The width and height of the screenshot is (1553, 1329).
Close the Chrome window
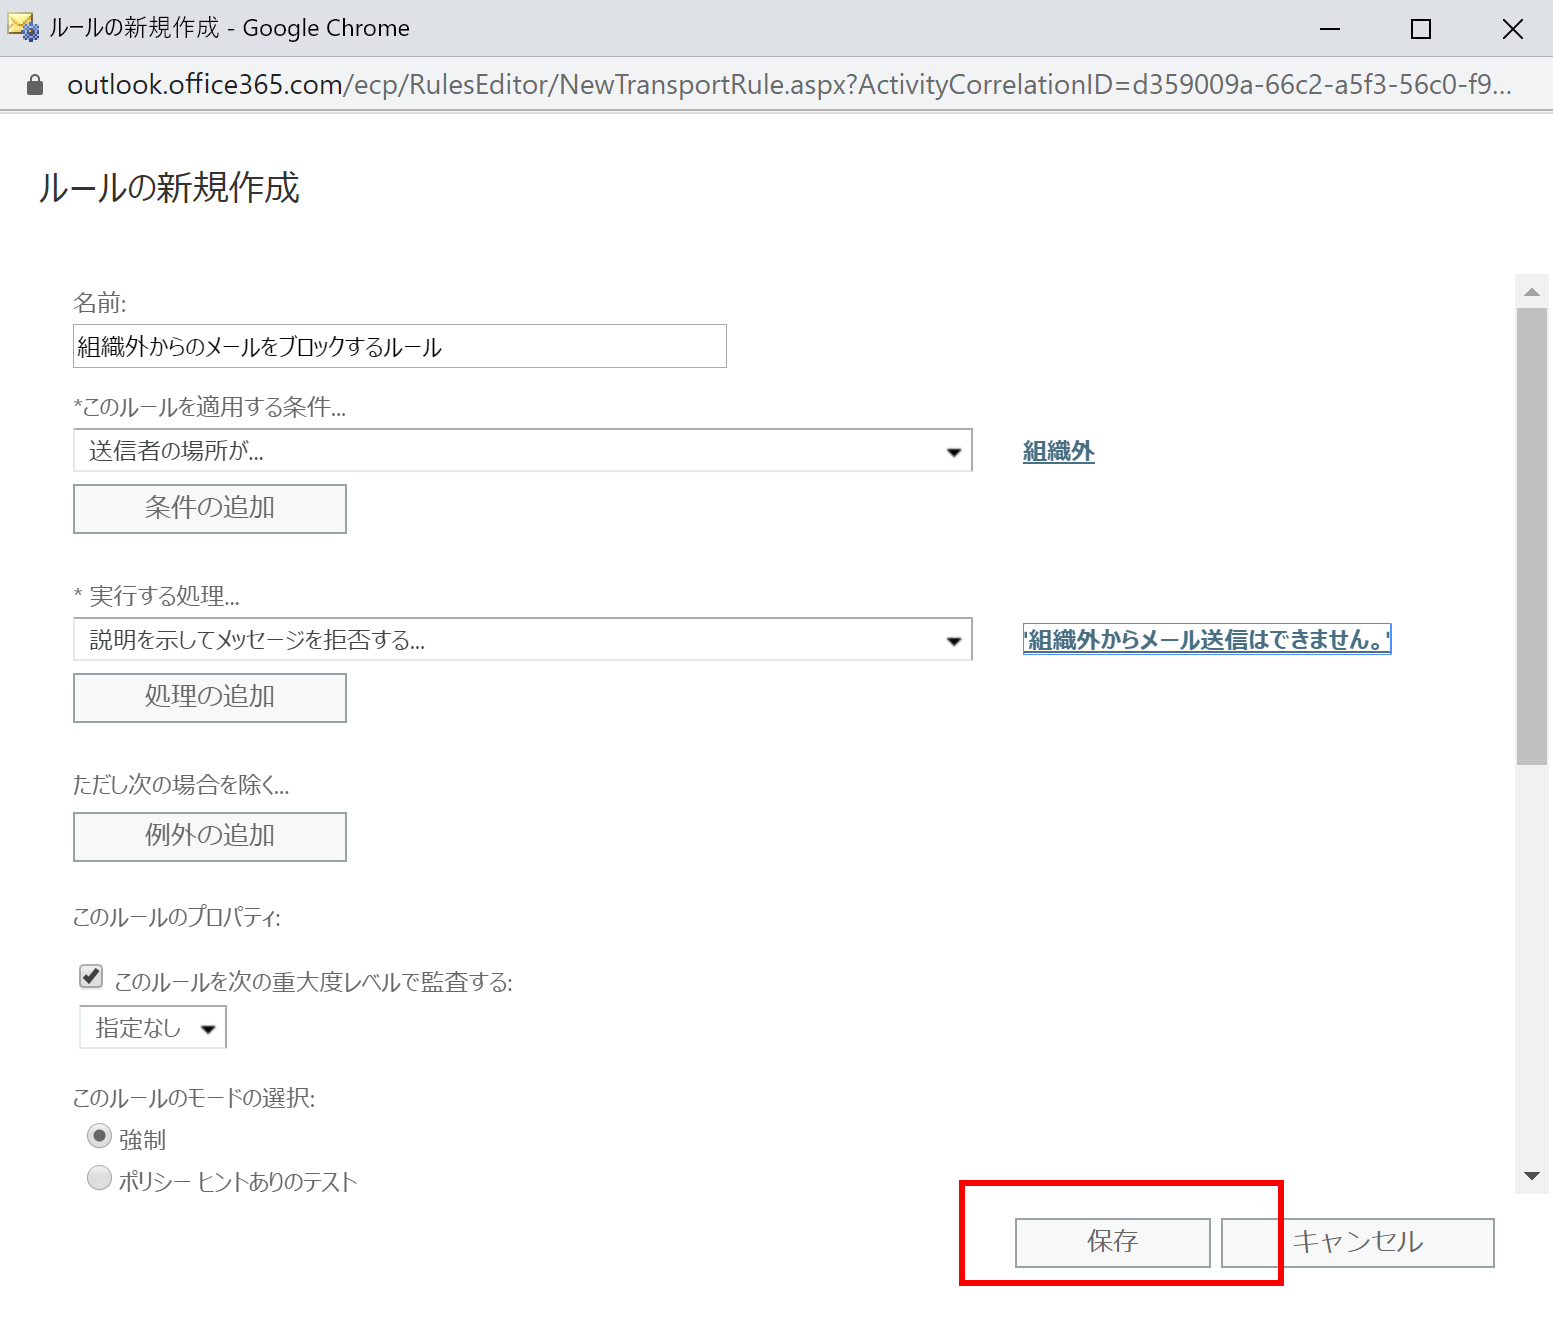(x=1513, y=29)
